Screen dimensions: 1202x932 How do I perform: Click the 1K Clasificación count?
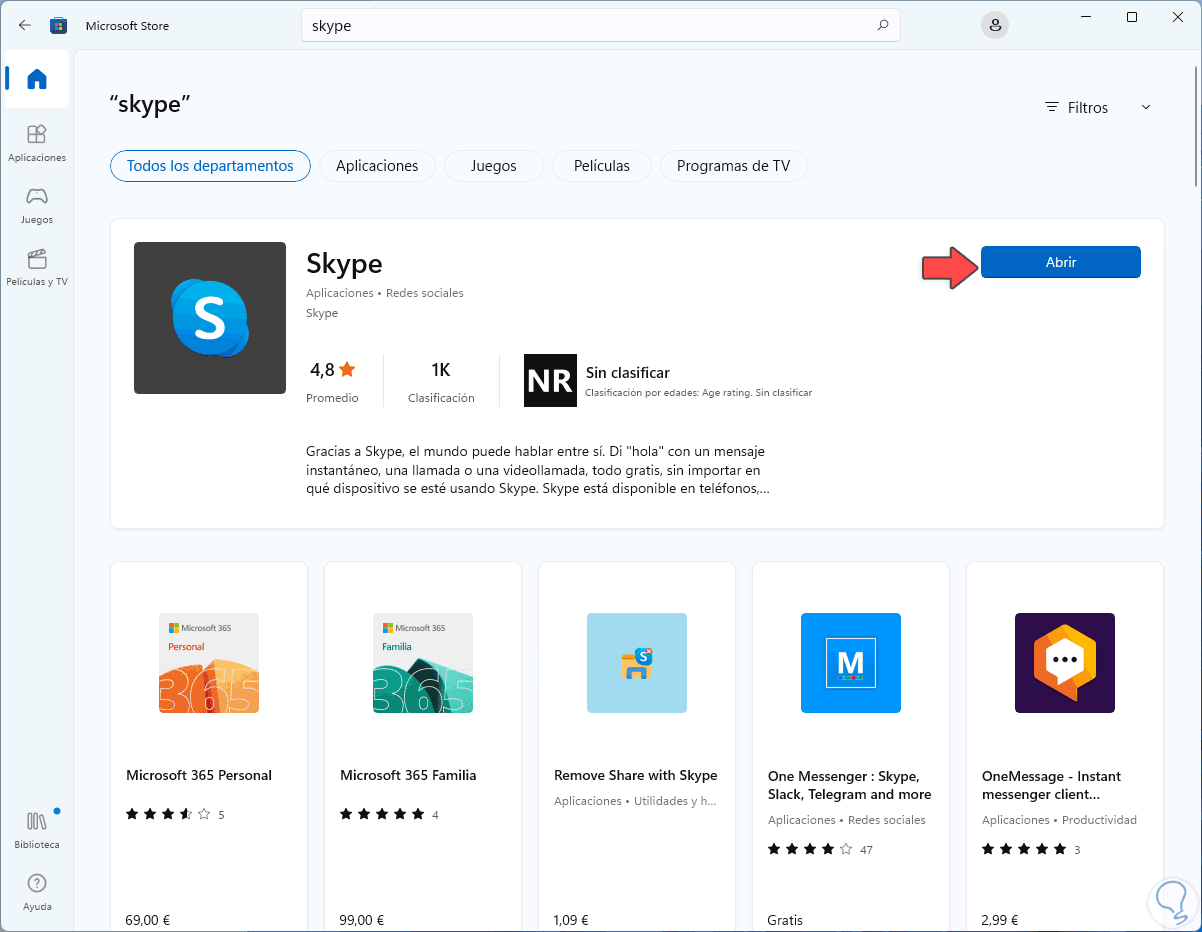[441, 381]
